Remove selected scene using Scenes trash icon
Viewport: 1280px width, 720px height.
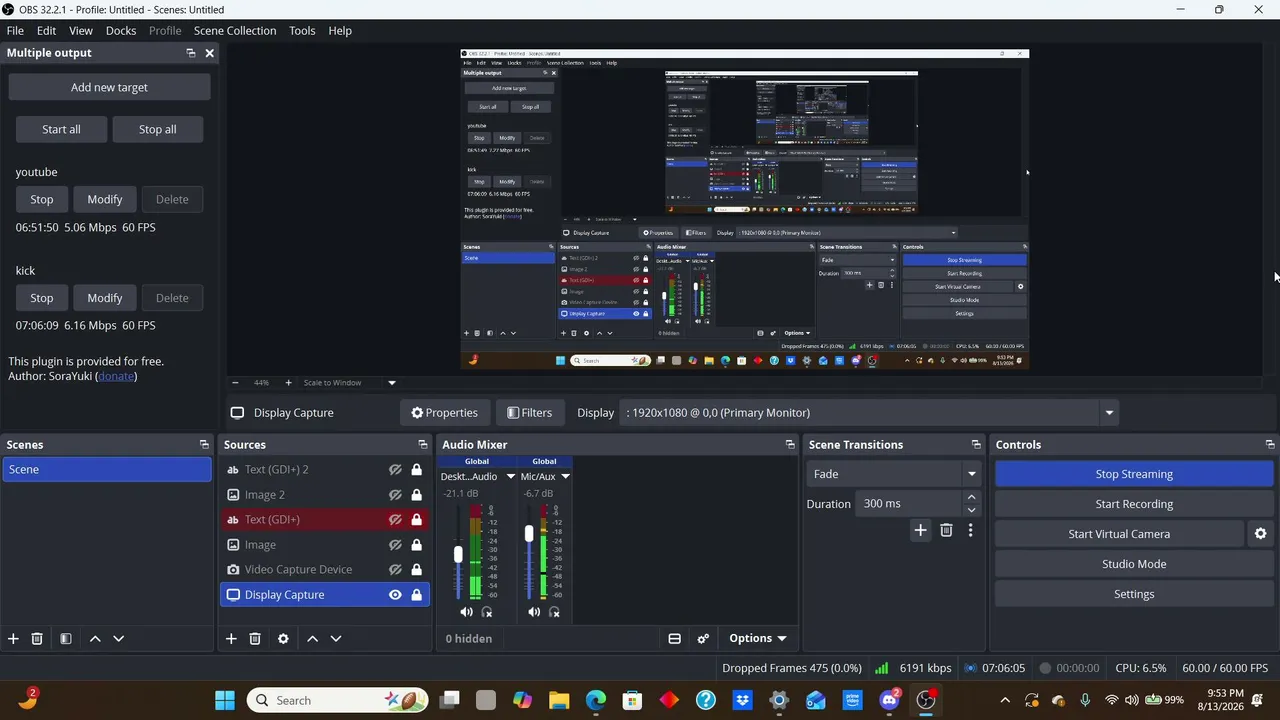pyautogui.click(x=37, y=639)
